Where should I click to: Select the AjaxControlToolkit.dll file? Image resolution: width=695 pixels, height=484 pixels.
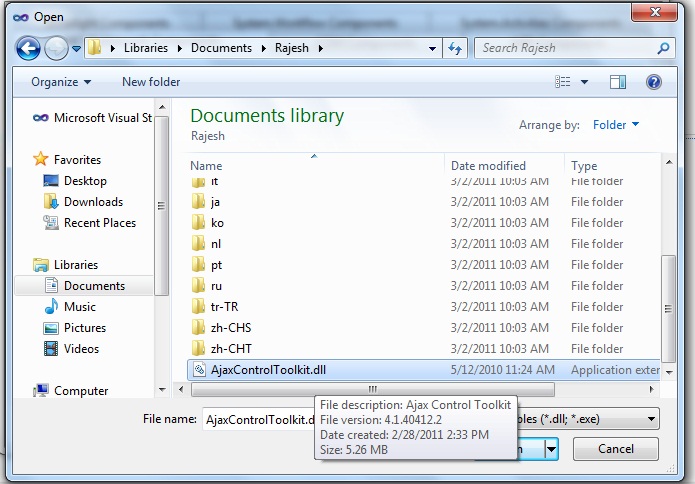pos(423,370)
